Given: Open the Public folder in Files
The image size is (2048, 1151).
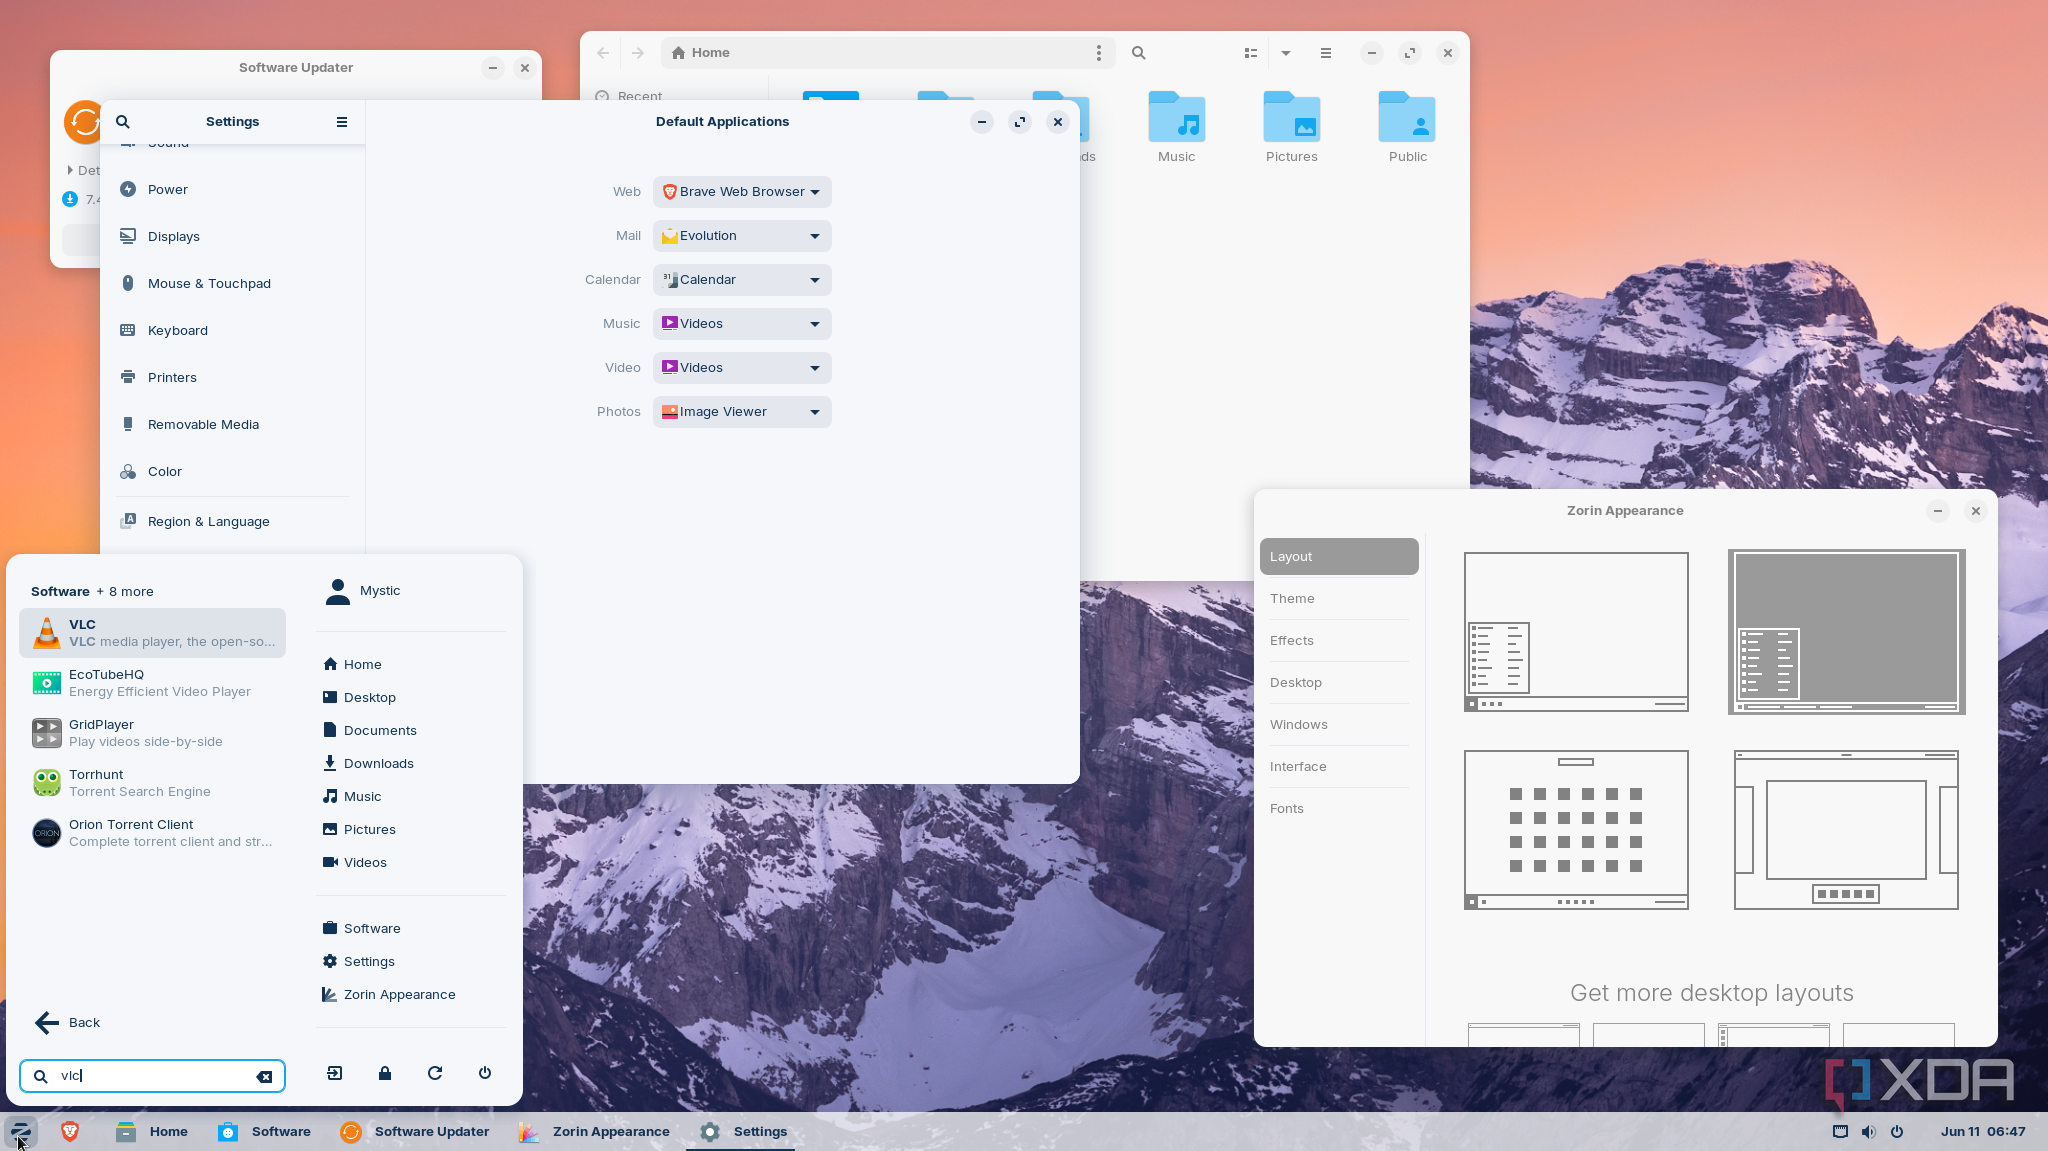Looking at the screenshot, I should coord(1407,128).
